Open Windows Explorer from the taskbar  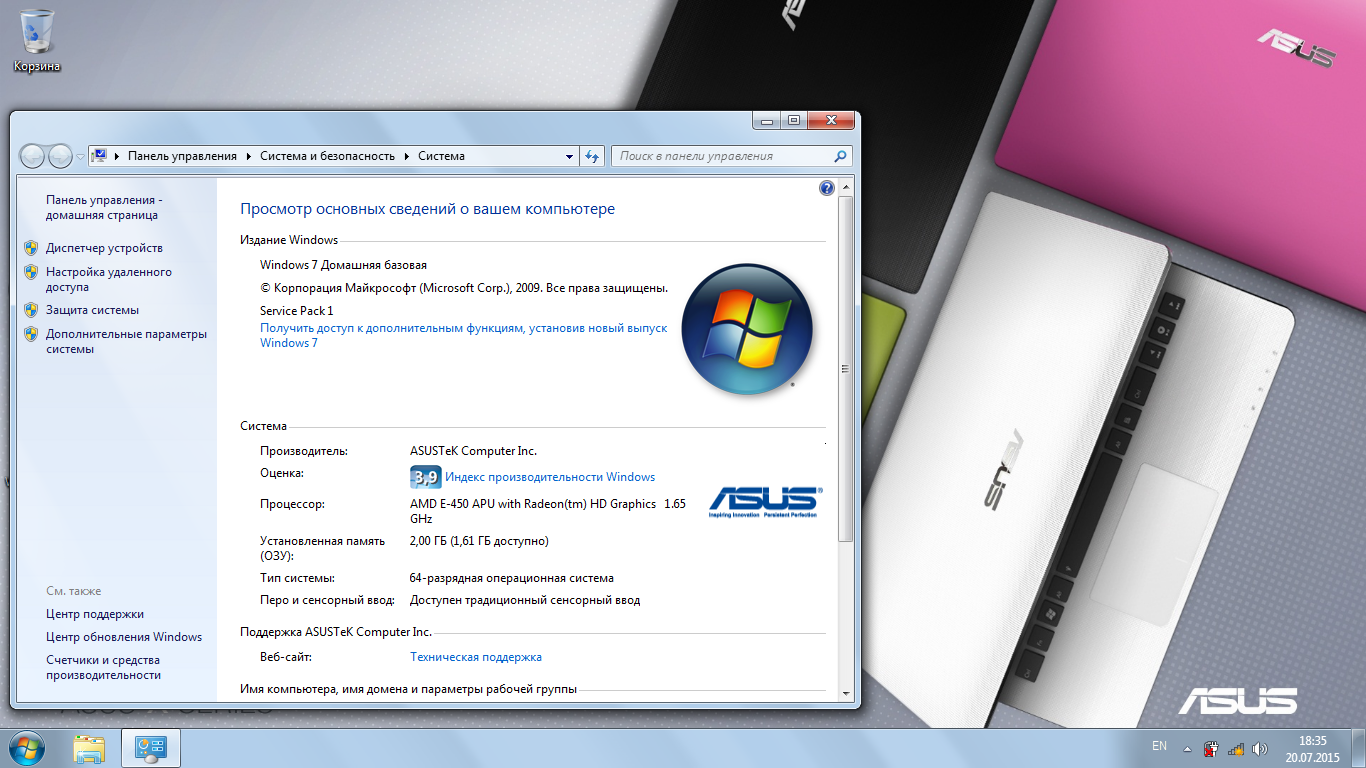pos(89,748)
